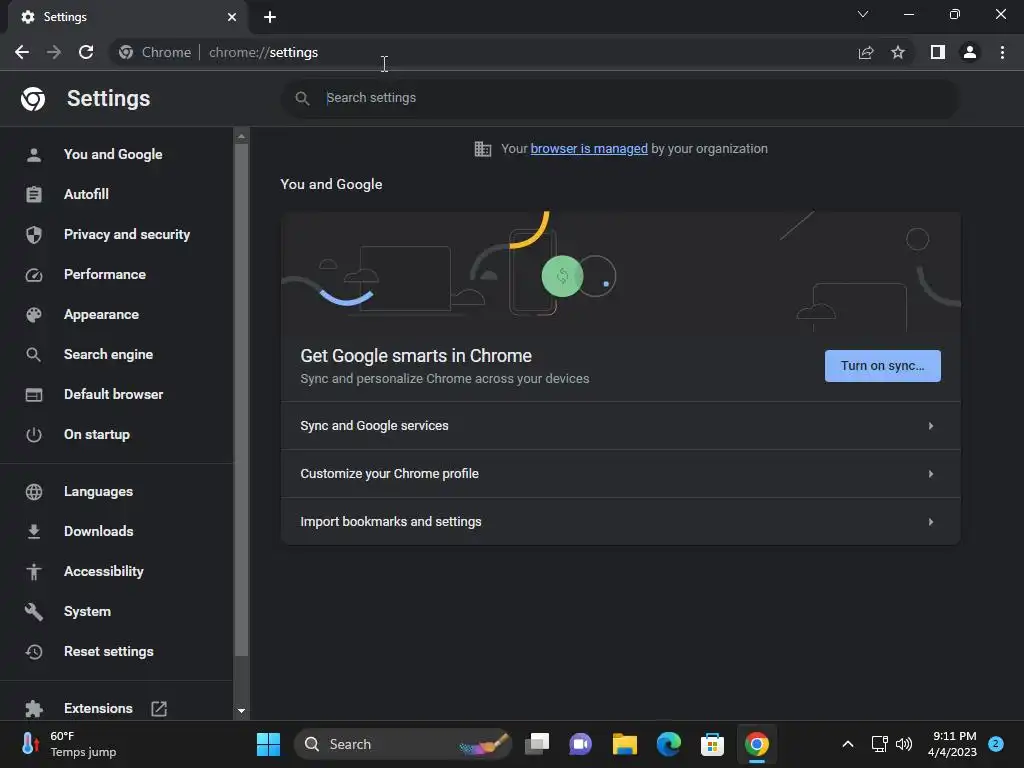The height and width of the screenshot is (768, 1024).
Task: Focus the Search settings field
Action: click(x=620, y=98)
